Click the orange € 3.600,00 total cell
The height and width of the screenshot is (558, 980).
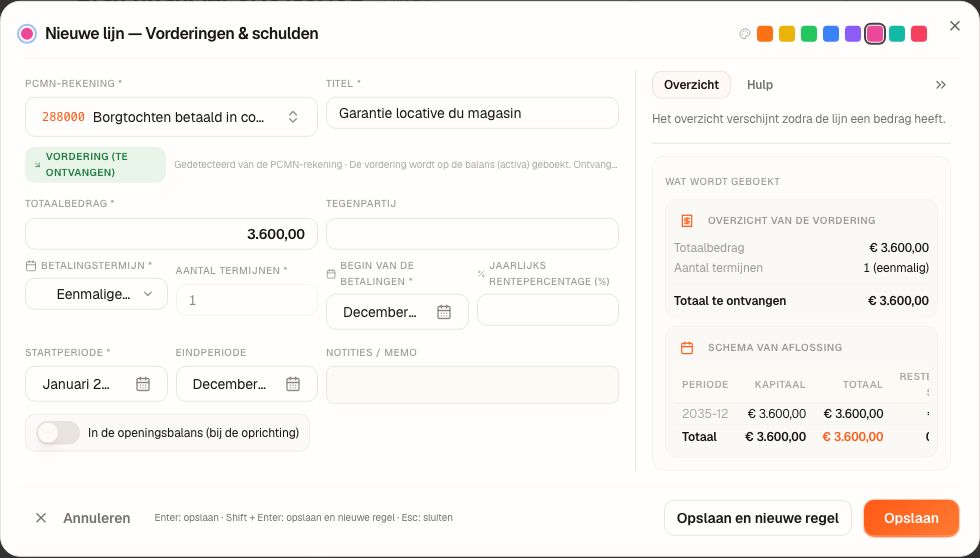coord(853,437)
